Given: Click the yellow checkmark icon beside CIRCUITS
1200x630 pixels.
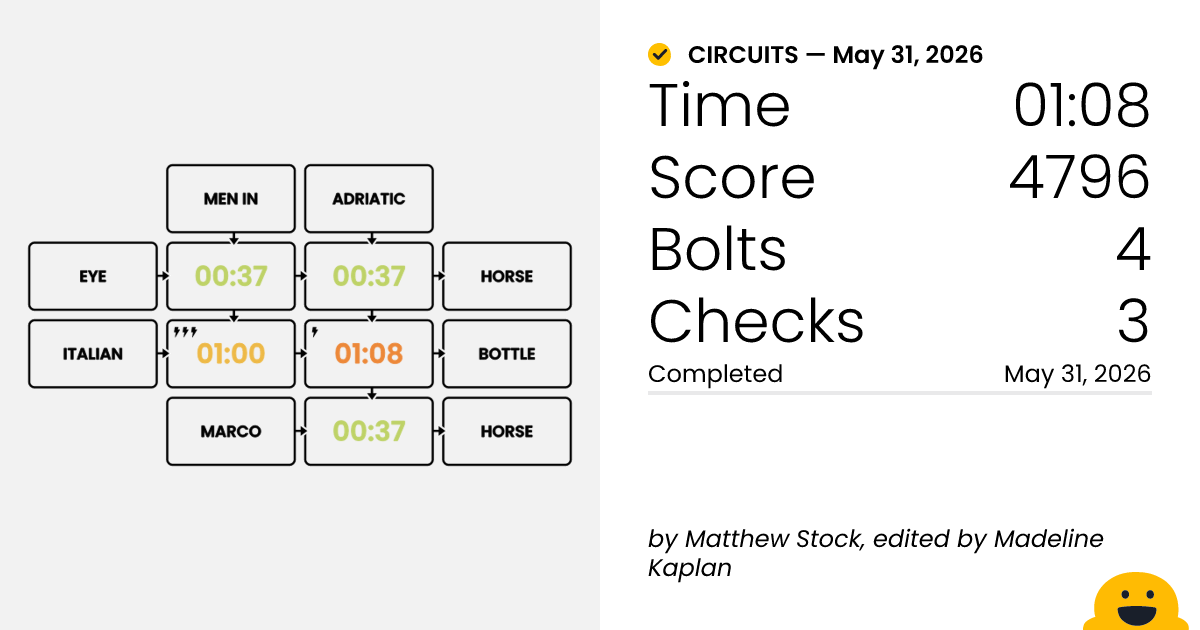Looking at the screenshot, I should (x=659, y=55).
